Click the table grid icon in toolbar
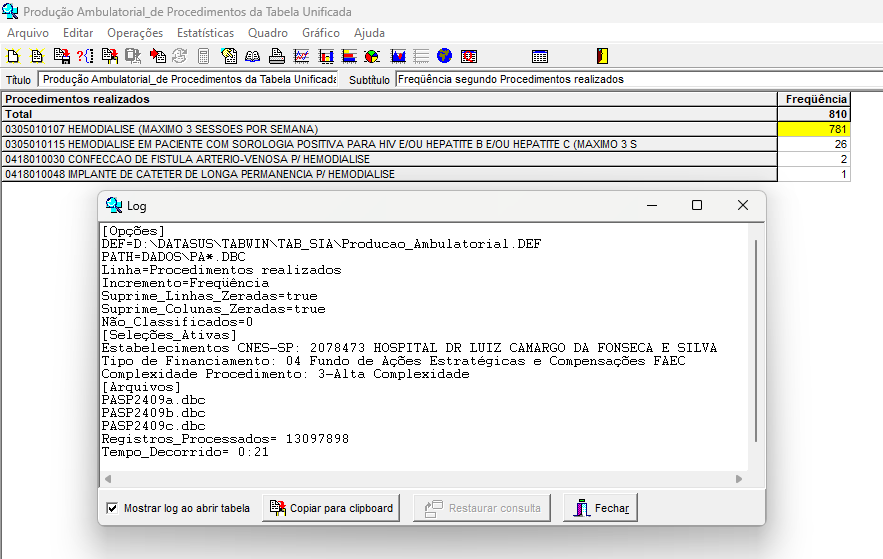Screen dimensions: 883x559 click(x=539, y=56)
